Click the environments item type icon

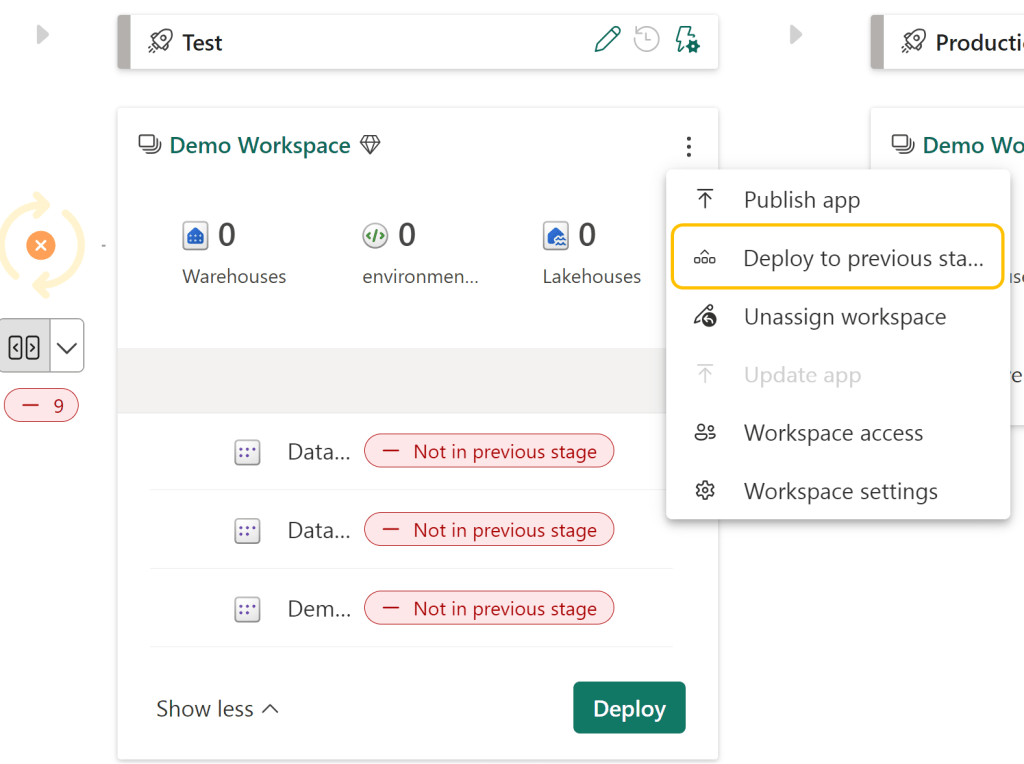click(x=375, y=236)
